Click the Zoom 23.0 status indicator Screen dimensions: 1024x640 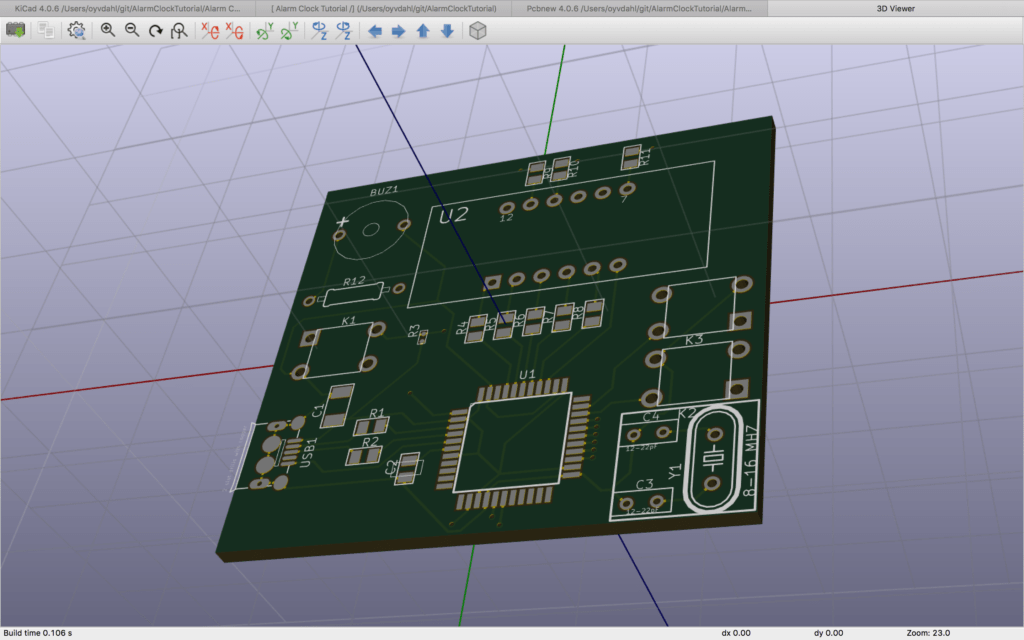930,632
